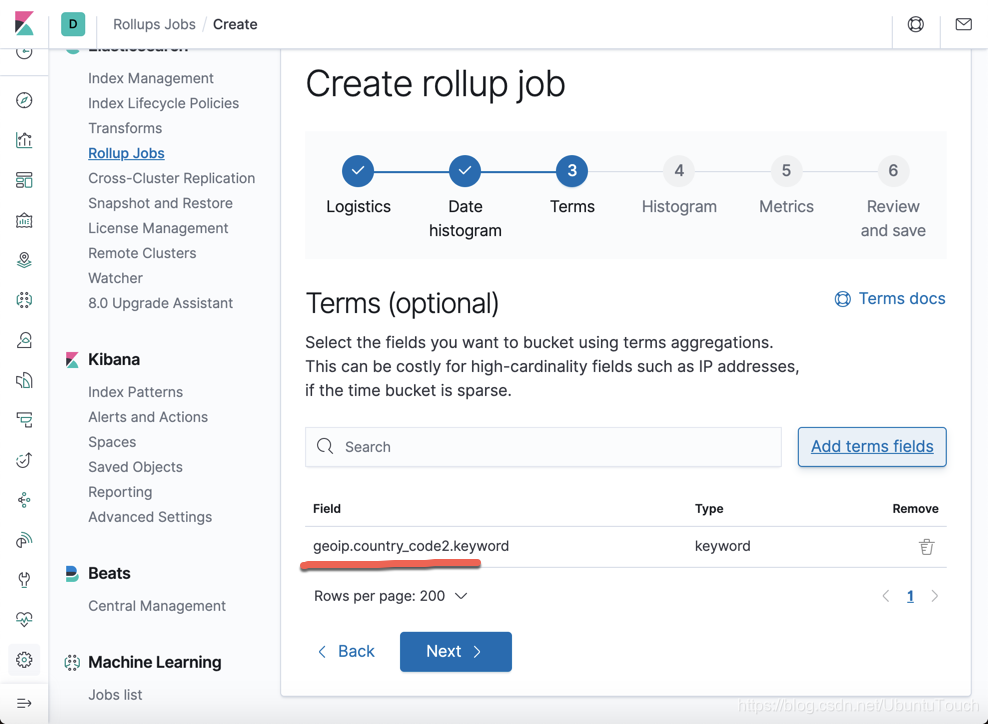This screenshot has width=988, height=724.
Task: Go to next page arrow
Action: click(x=934, y=596)
